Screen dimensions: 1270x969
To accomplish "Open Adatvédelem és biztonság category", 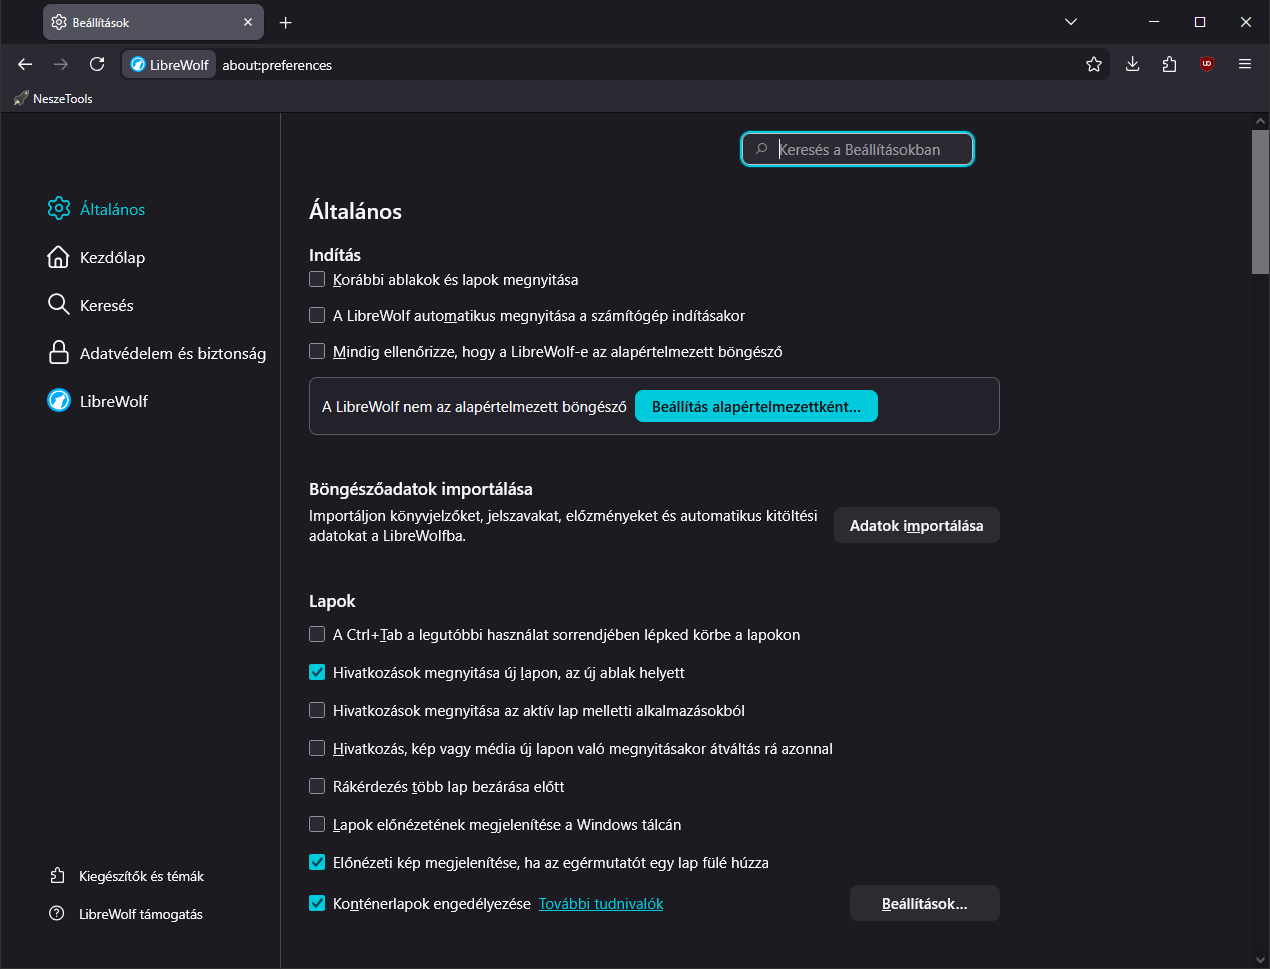I will 157,353.
